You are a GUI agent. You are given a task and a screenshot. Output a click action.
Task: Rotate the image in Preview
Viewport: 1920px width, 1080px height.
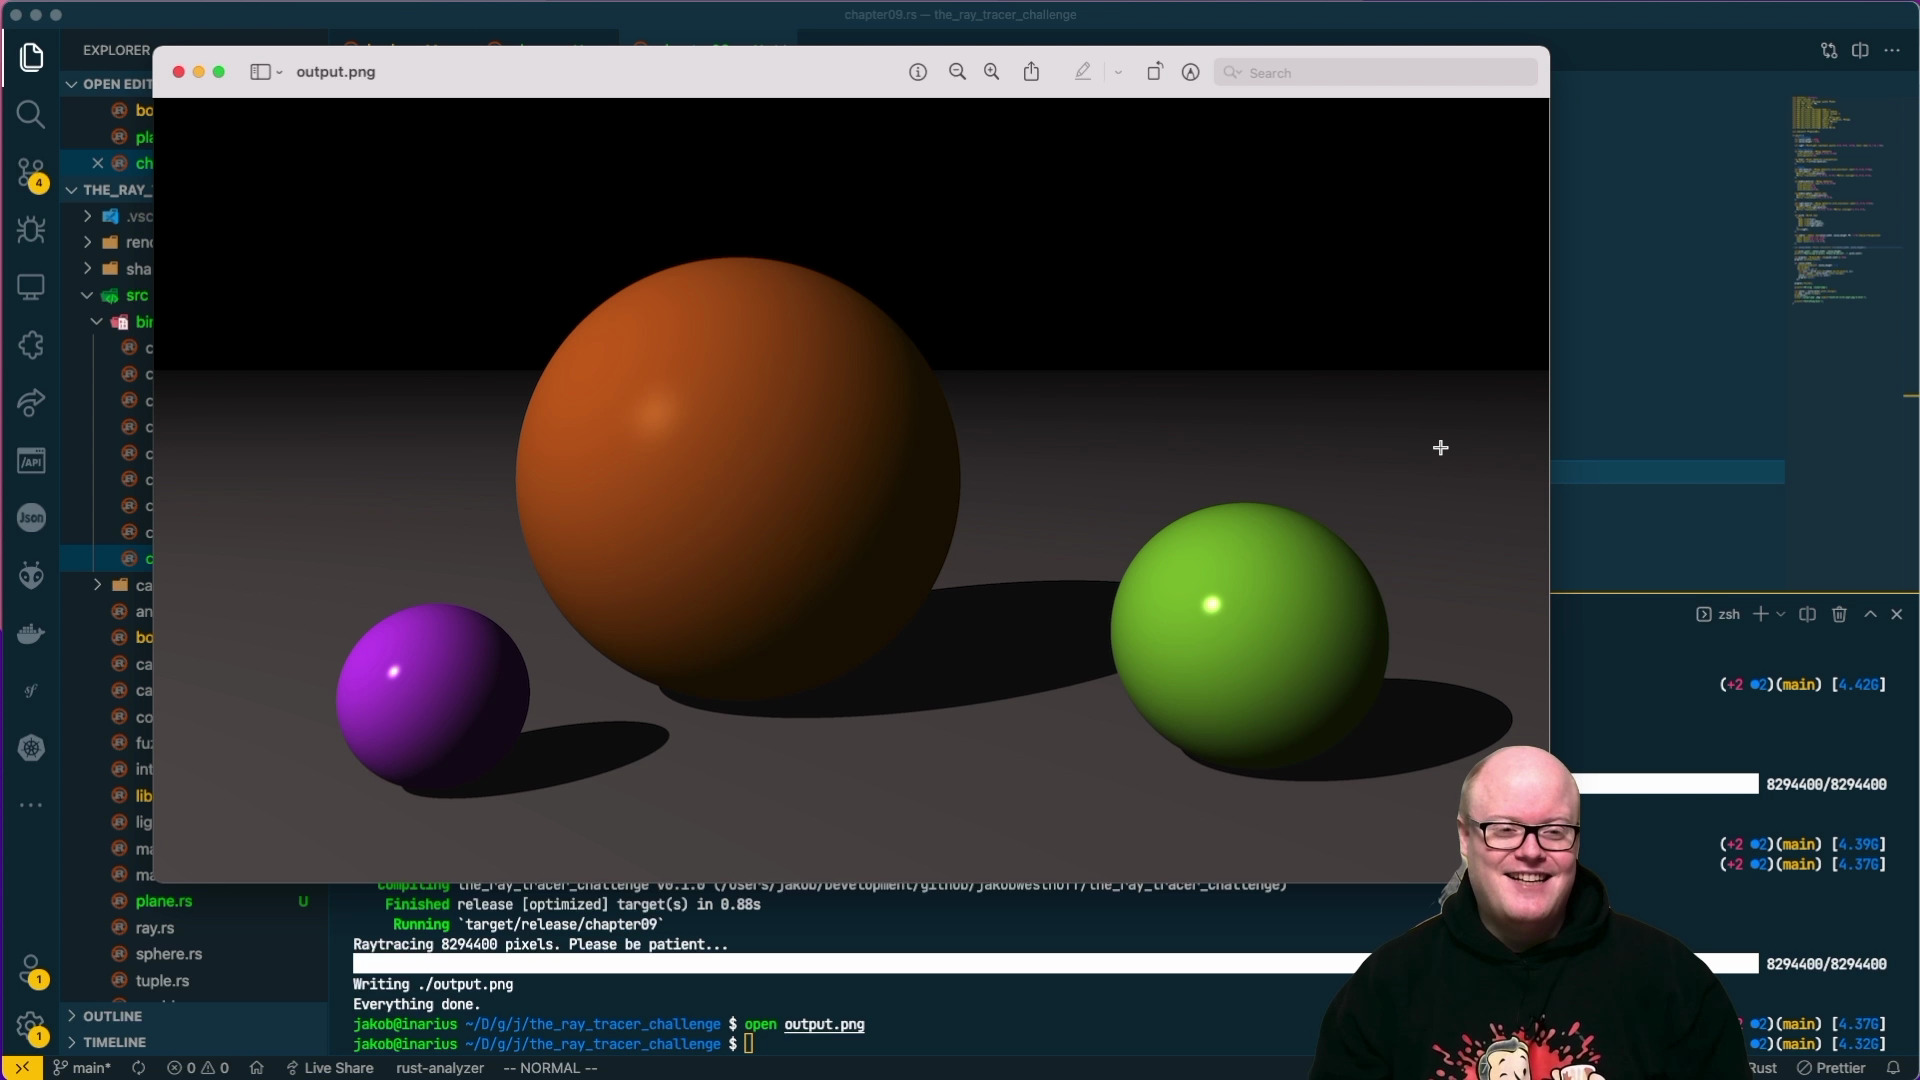[1154, 72]
